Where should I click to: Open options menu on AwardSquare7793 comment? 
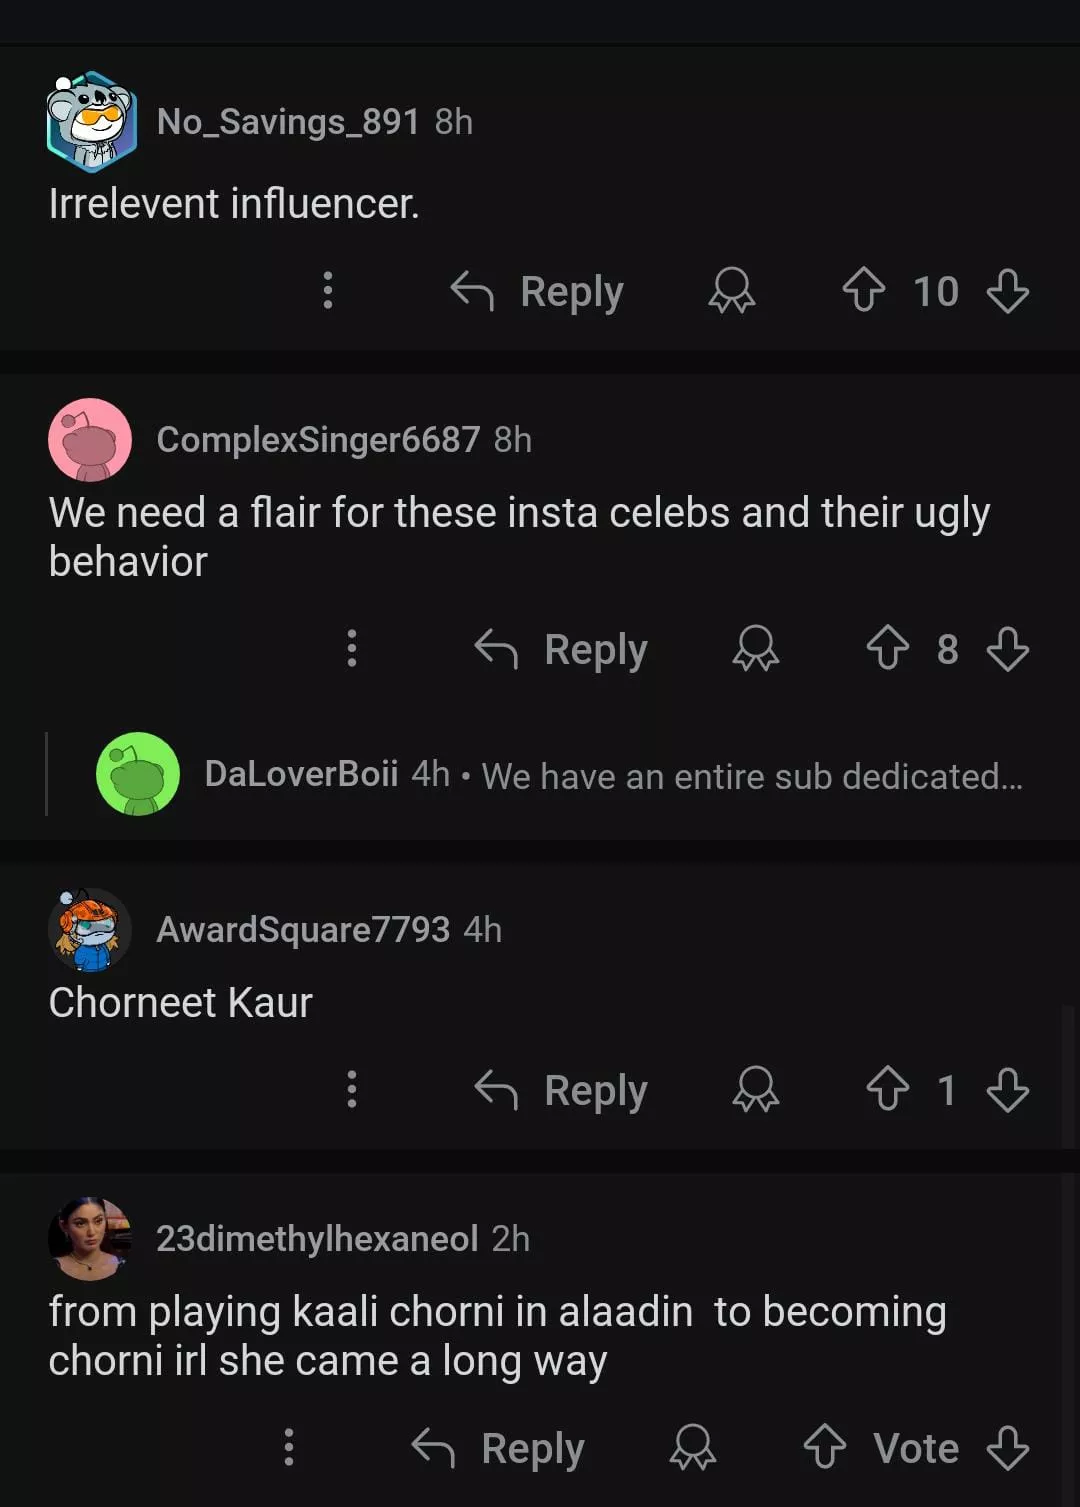(x=351, y=1089)
